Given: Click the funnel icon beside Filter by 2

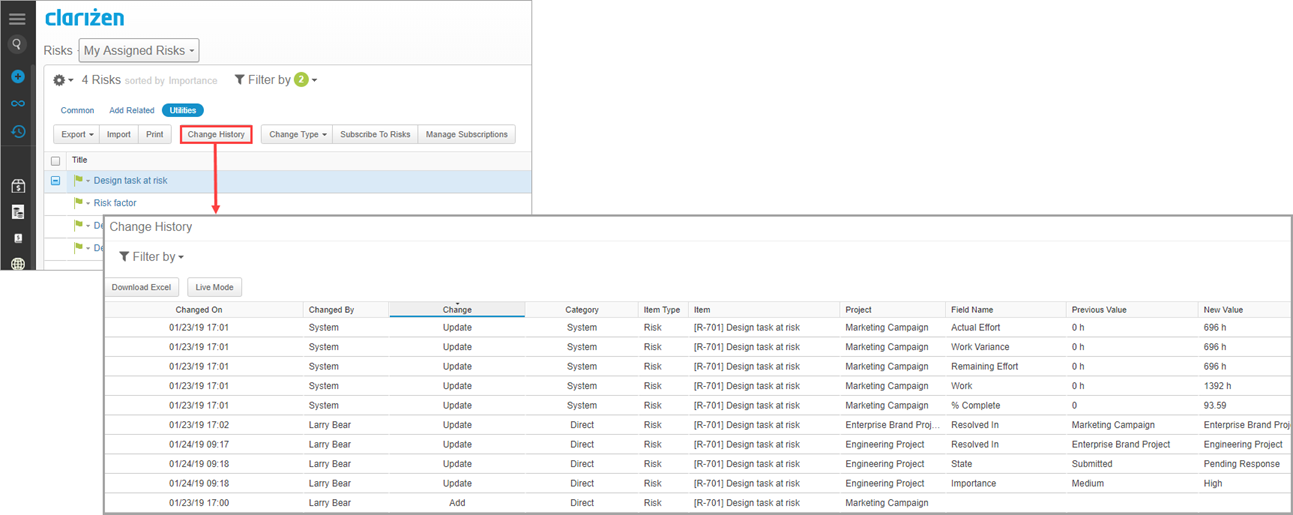Looking at the screenshot, I should 239,80.
